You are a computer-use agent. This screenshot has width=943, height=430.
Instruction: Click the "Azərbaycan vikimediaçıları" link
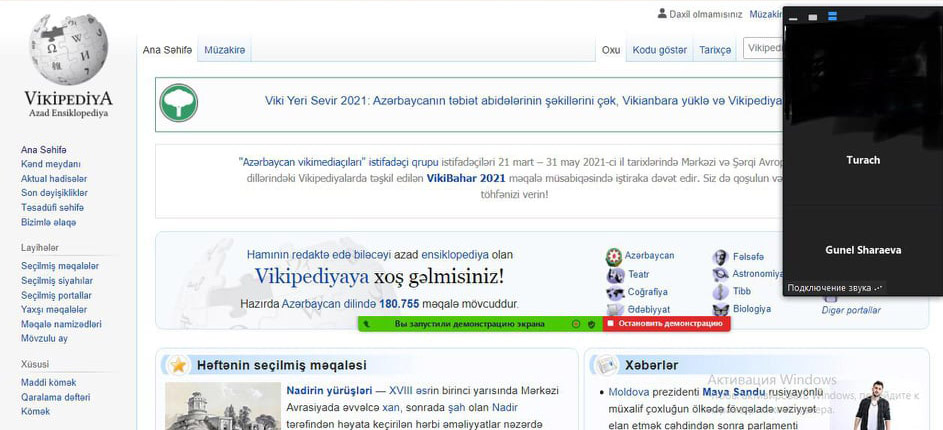tap(303, 162)
